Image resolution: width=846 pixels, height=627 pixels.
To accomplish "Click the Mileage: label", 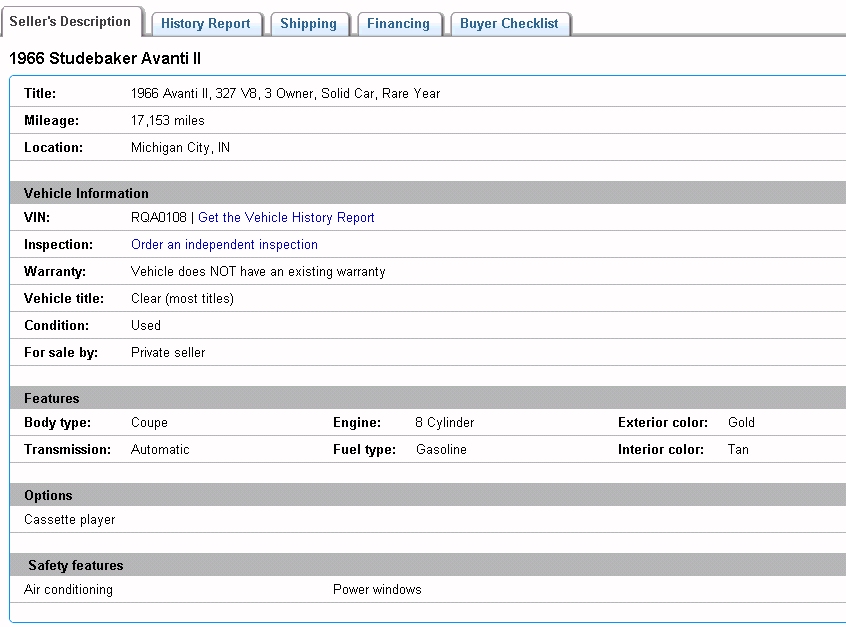I will click(x=51, y=120).
